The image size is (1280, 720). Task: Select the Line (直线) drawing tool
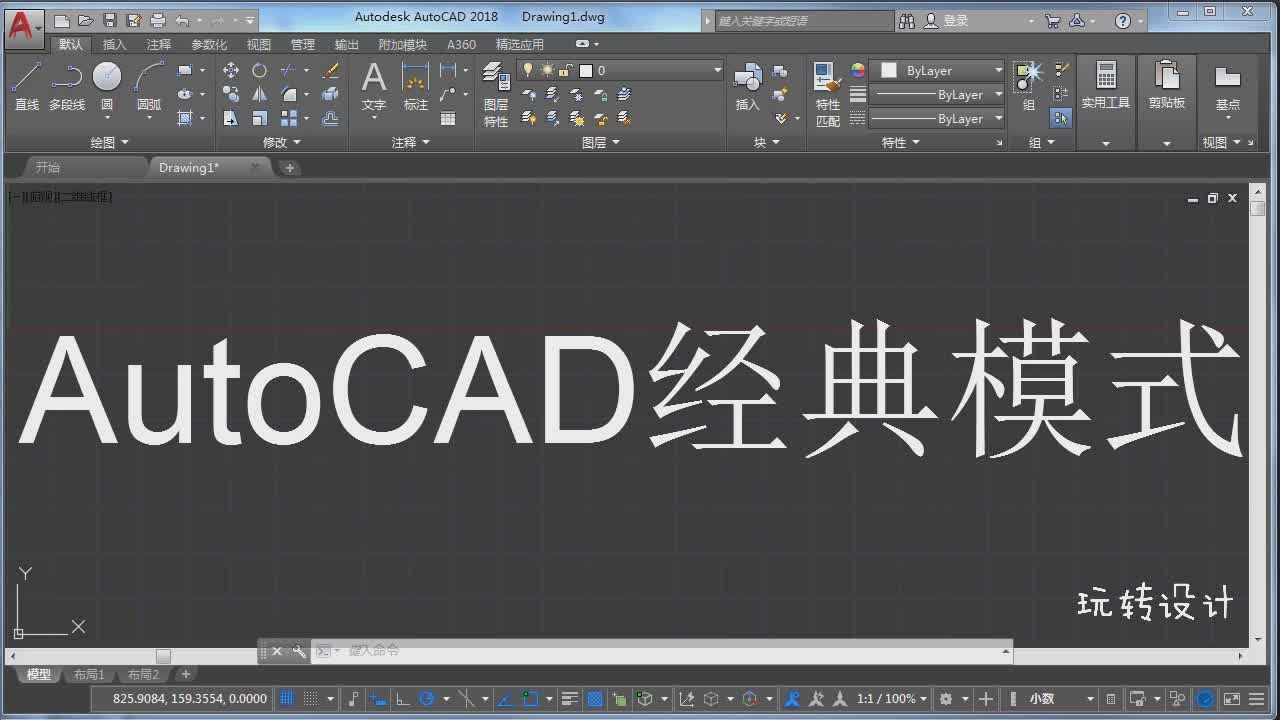[26, 86]
